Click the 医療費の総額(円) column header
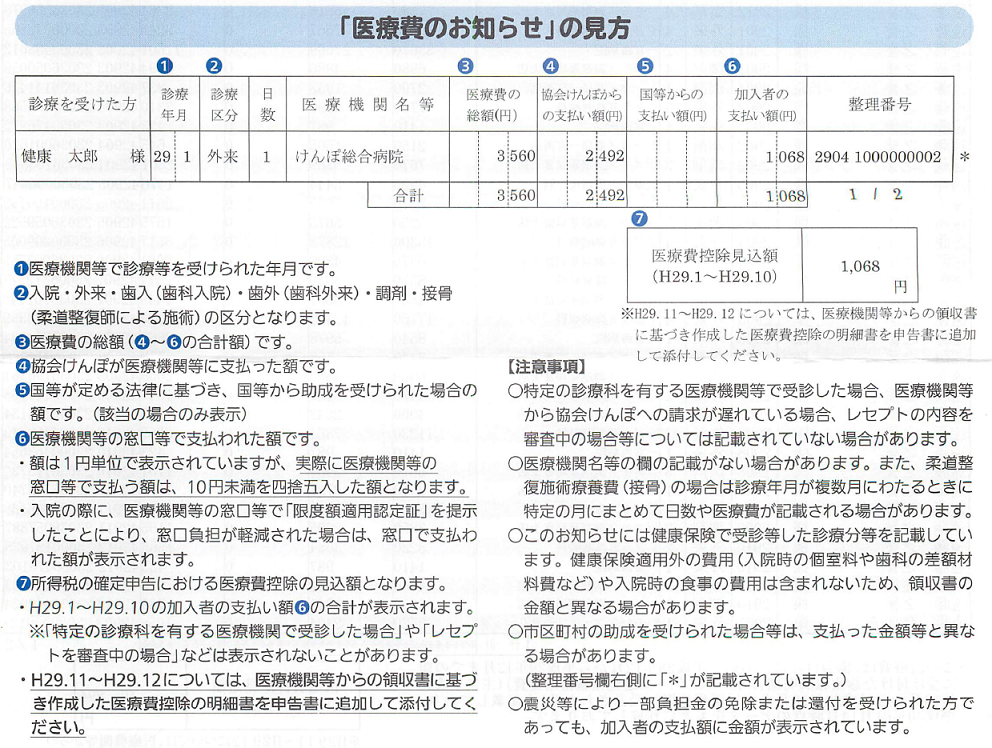This screenshot has width=992, height=748. click(x=493, y=104)
